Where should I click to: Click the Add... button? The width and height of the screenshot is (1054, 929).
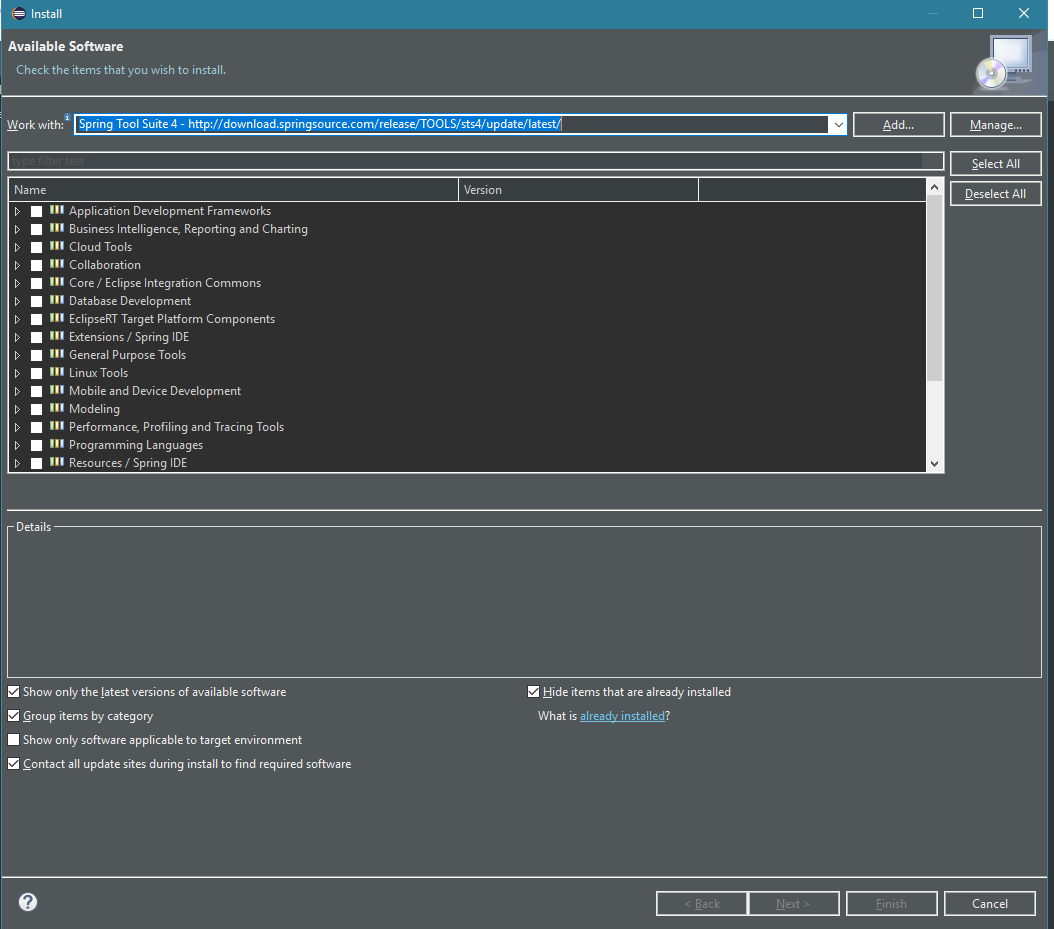pos(898,124)
